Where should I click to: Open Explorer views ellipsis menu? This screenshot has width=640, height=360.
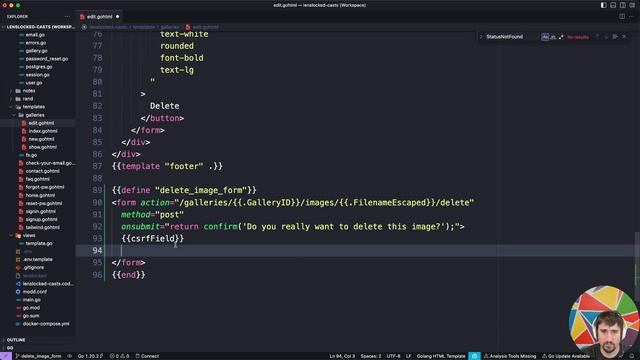tap(67, 17)
